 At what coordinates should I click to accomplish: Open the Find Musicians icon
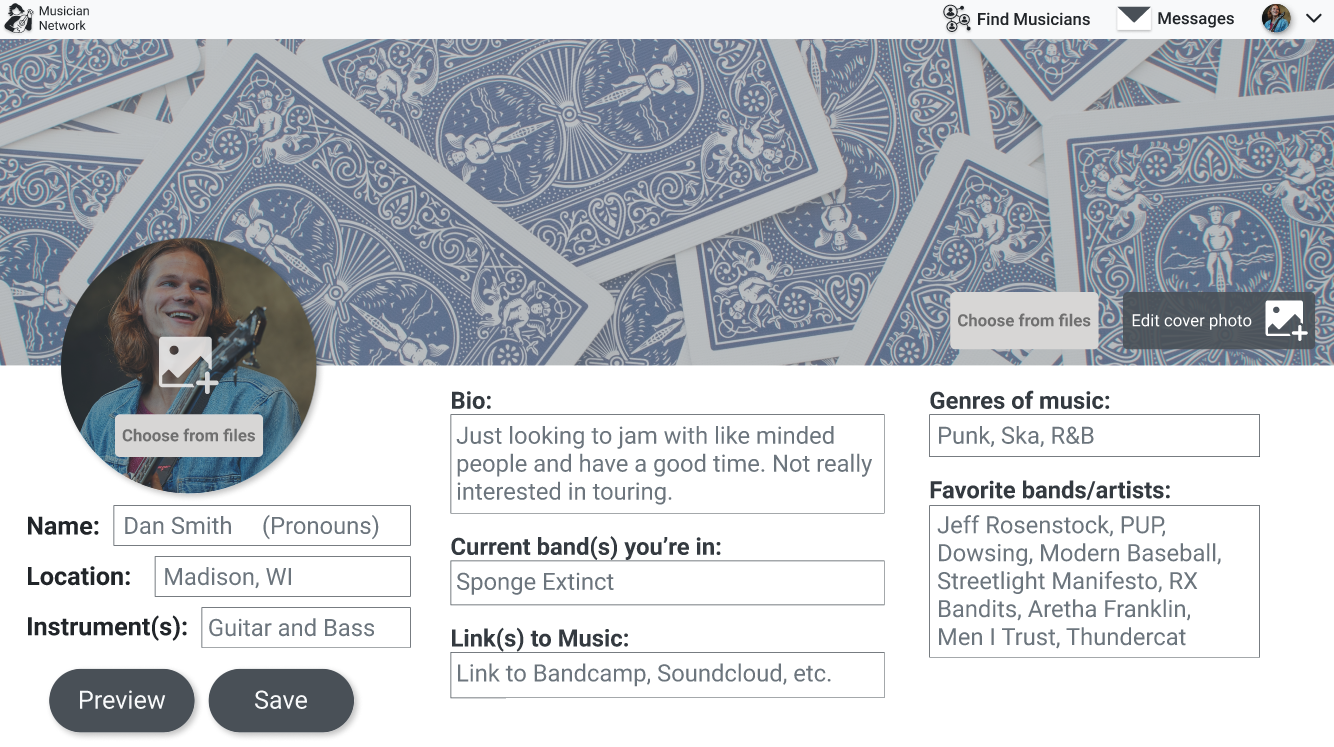coord(957,18)
